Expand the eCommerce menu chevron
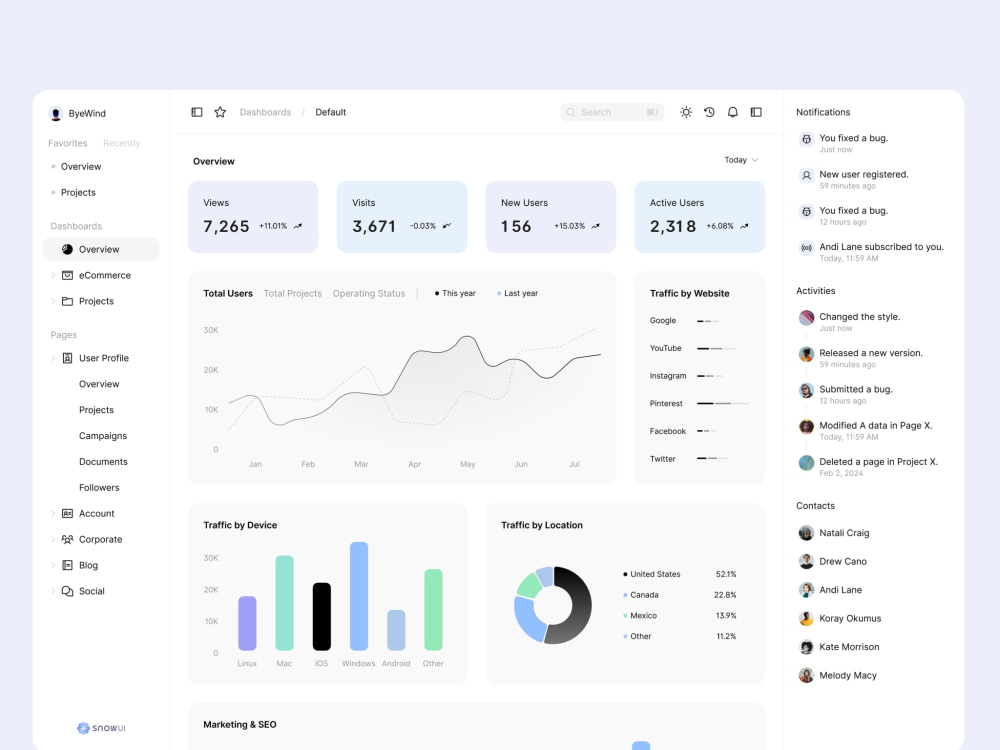 [53, 276]
